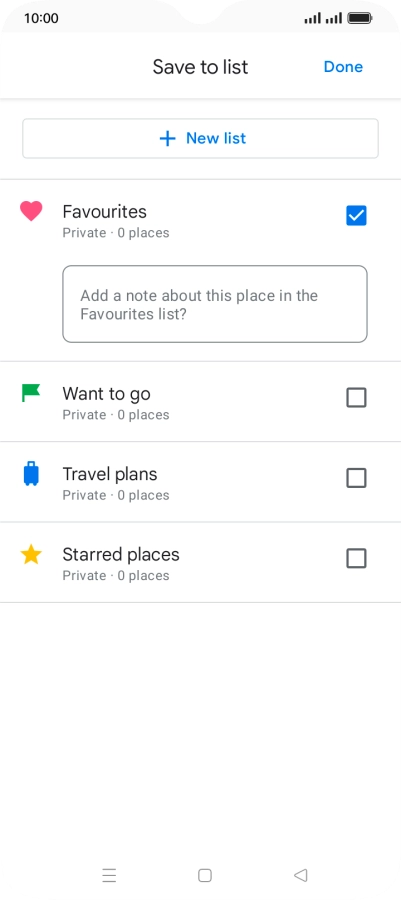Tap the Android home square icon
The image size is (401, 900).
[x=205, y=875]
